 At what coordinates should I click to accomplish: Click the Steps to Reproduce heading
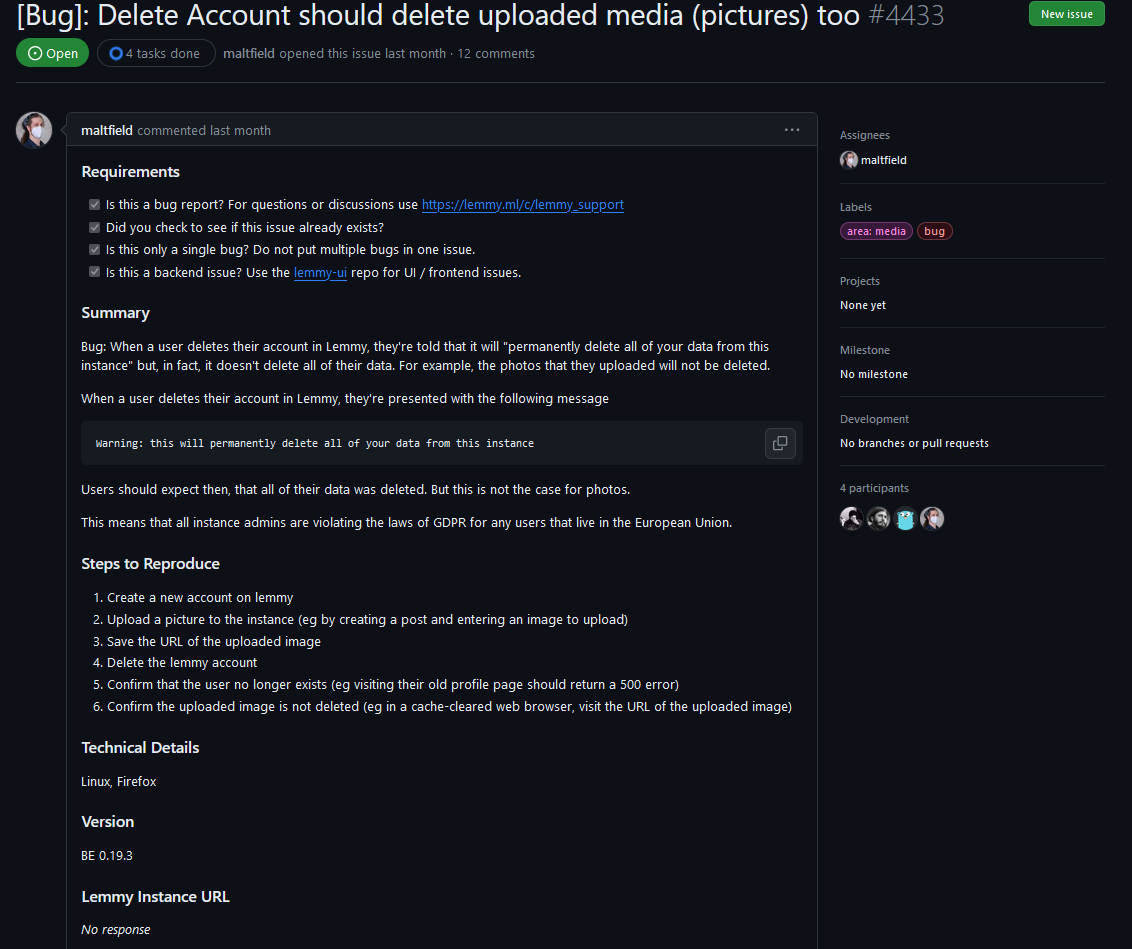click(x=150, y=564)
